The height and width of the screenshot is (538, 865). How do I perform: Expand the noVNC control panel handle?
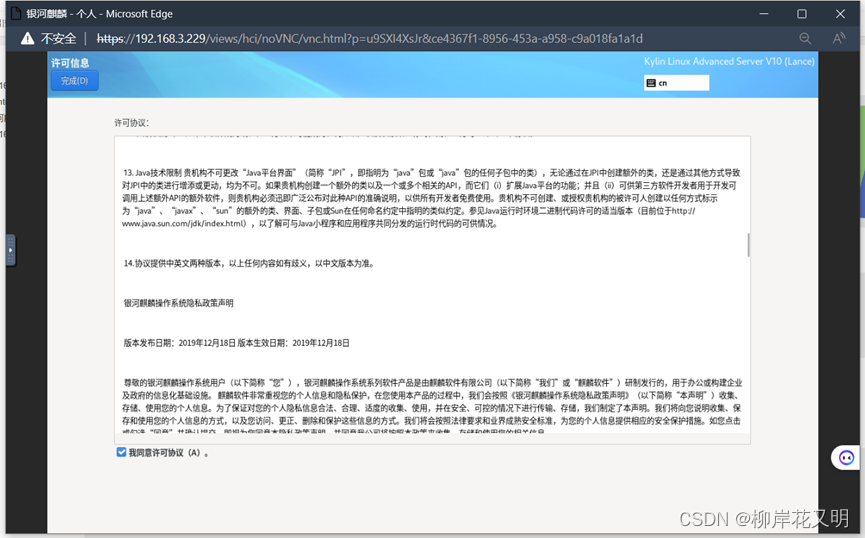10,250
